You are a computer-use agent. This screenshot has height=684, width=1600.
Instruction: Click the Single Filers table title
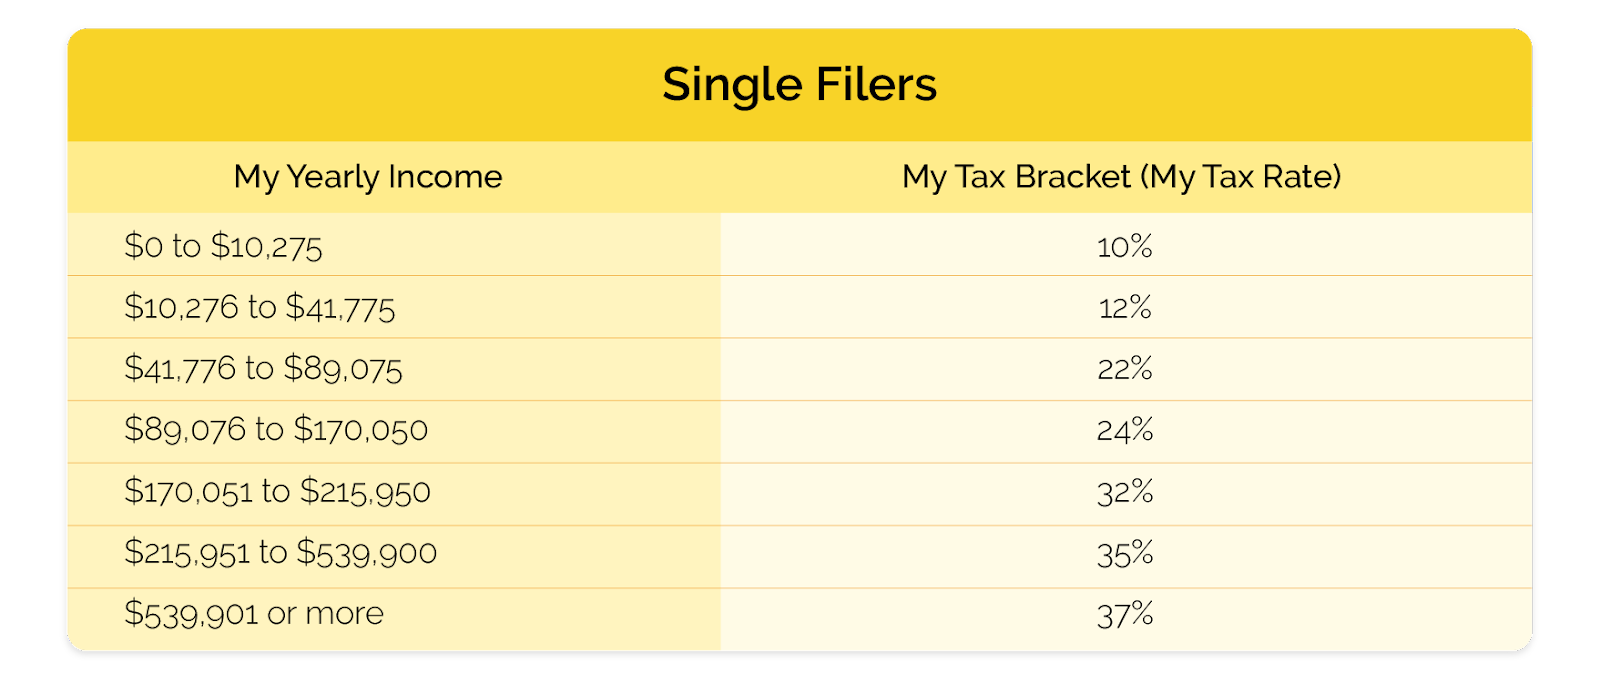[x=799, y=85]
